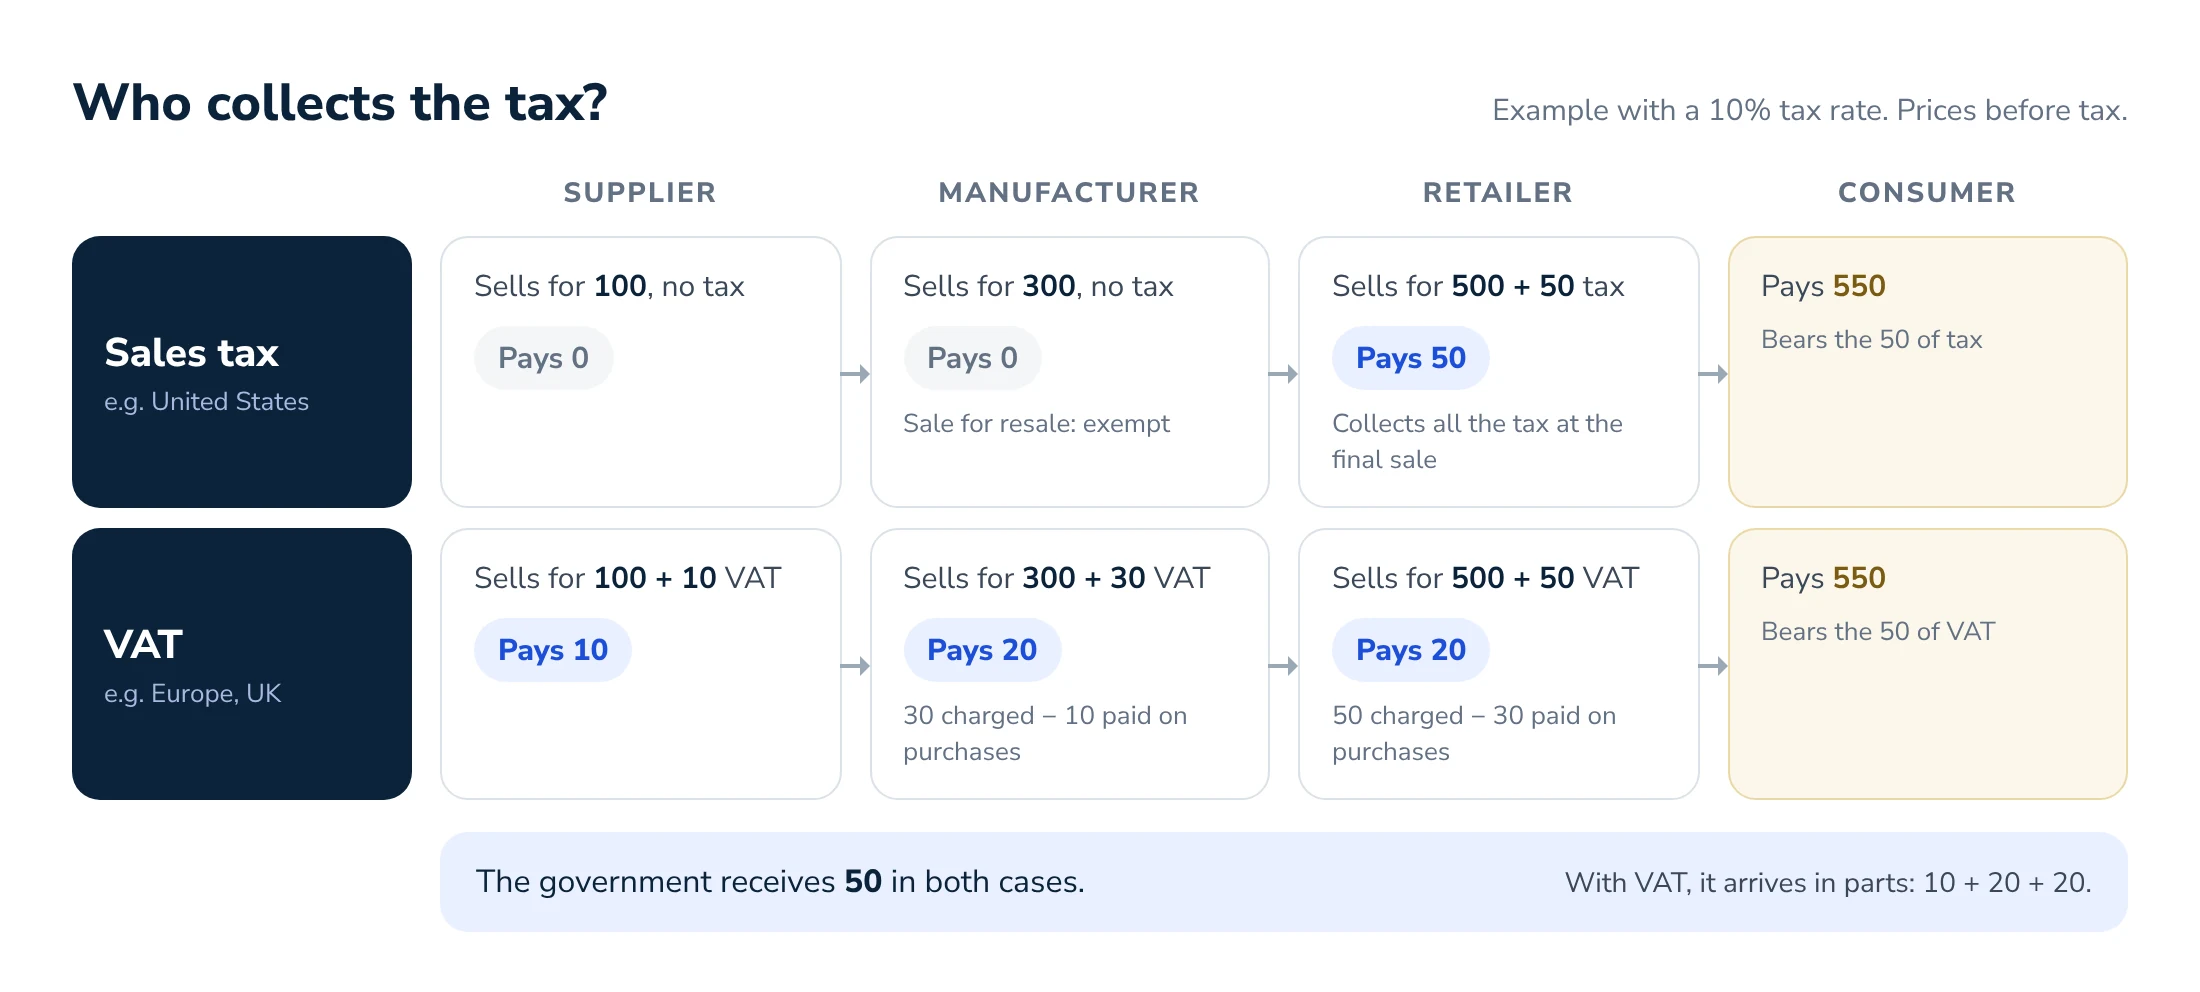Click the 'Pays 0' pill under Manufacturer

pos(972,358)
